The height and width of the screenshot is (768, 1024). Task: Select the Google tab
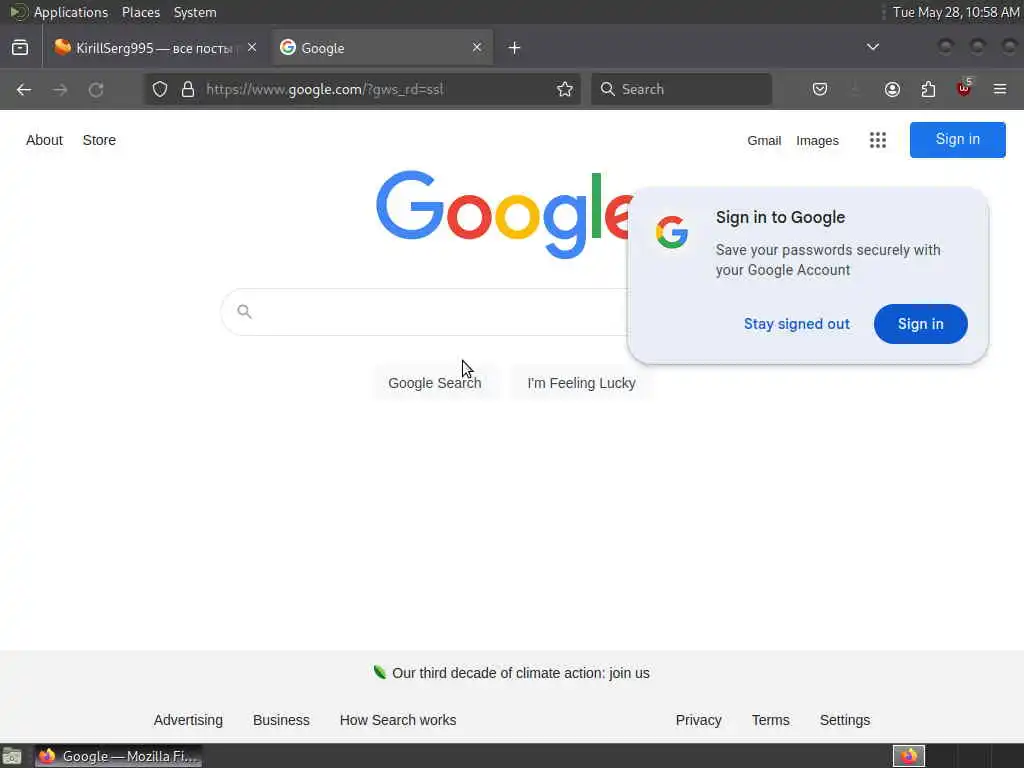tap(382, 48)
